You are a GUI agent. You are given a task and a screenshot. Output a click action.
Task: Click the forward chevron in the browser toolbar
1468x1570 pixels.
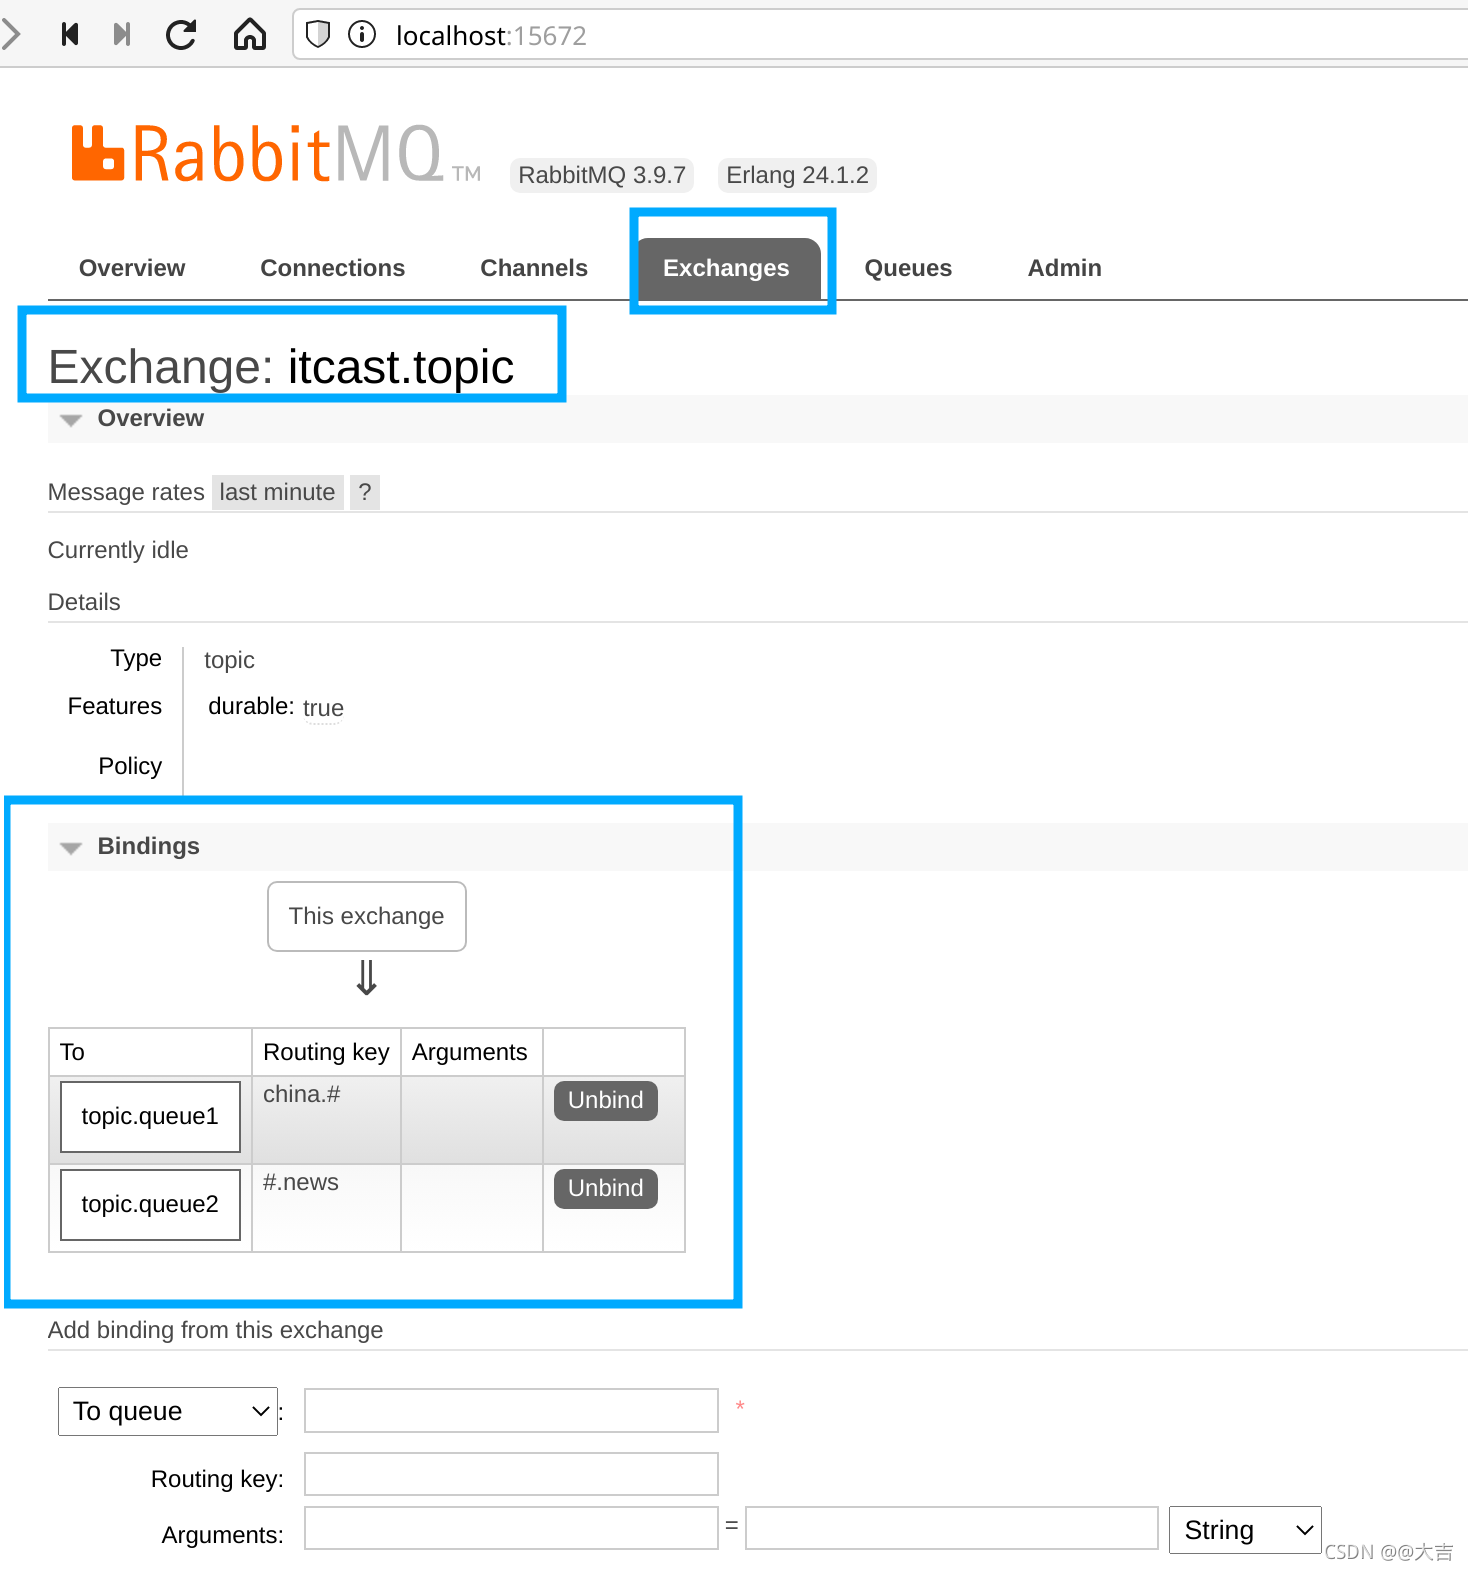11,35
